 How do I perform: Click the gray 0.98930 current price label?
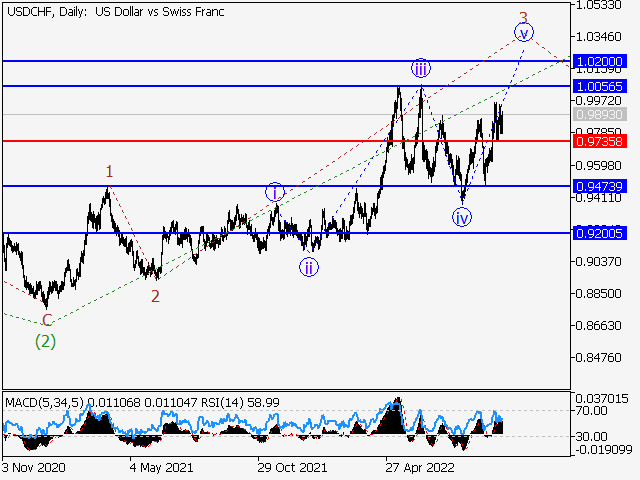(600, 114)
